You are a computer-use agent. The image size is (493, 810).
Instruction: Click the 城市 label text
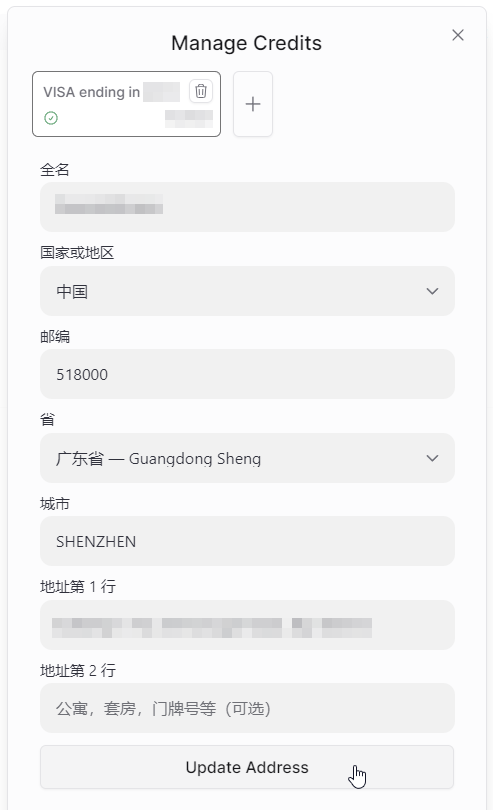click(x=55, y=504)
